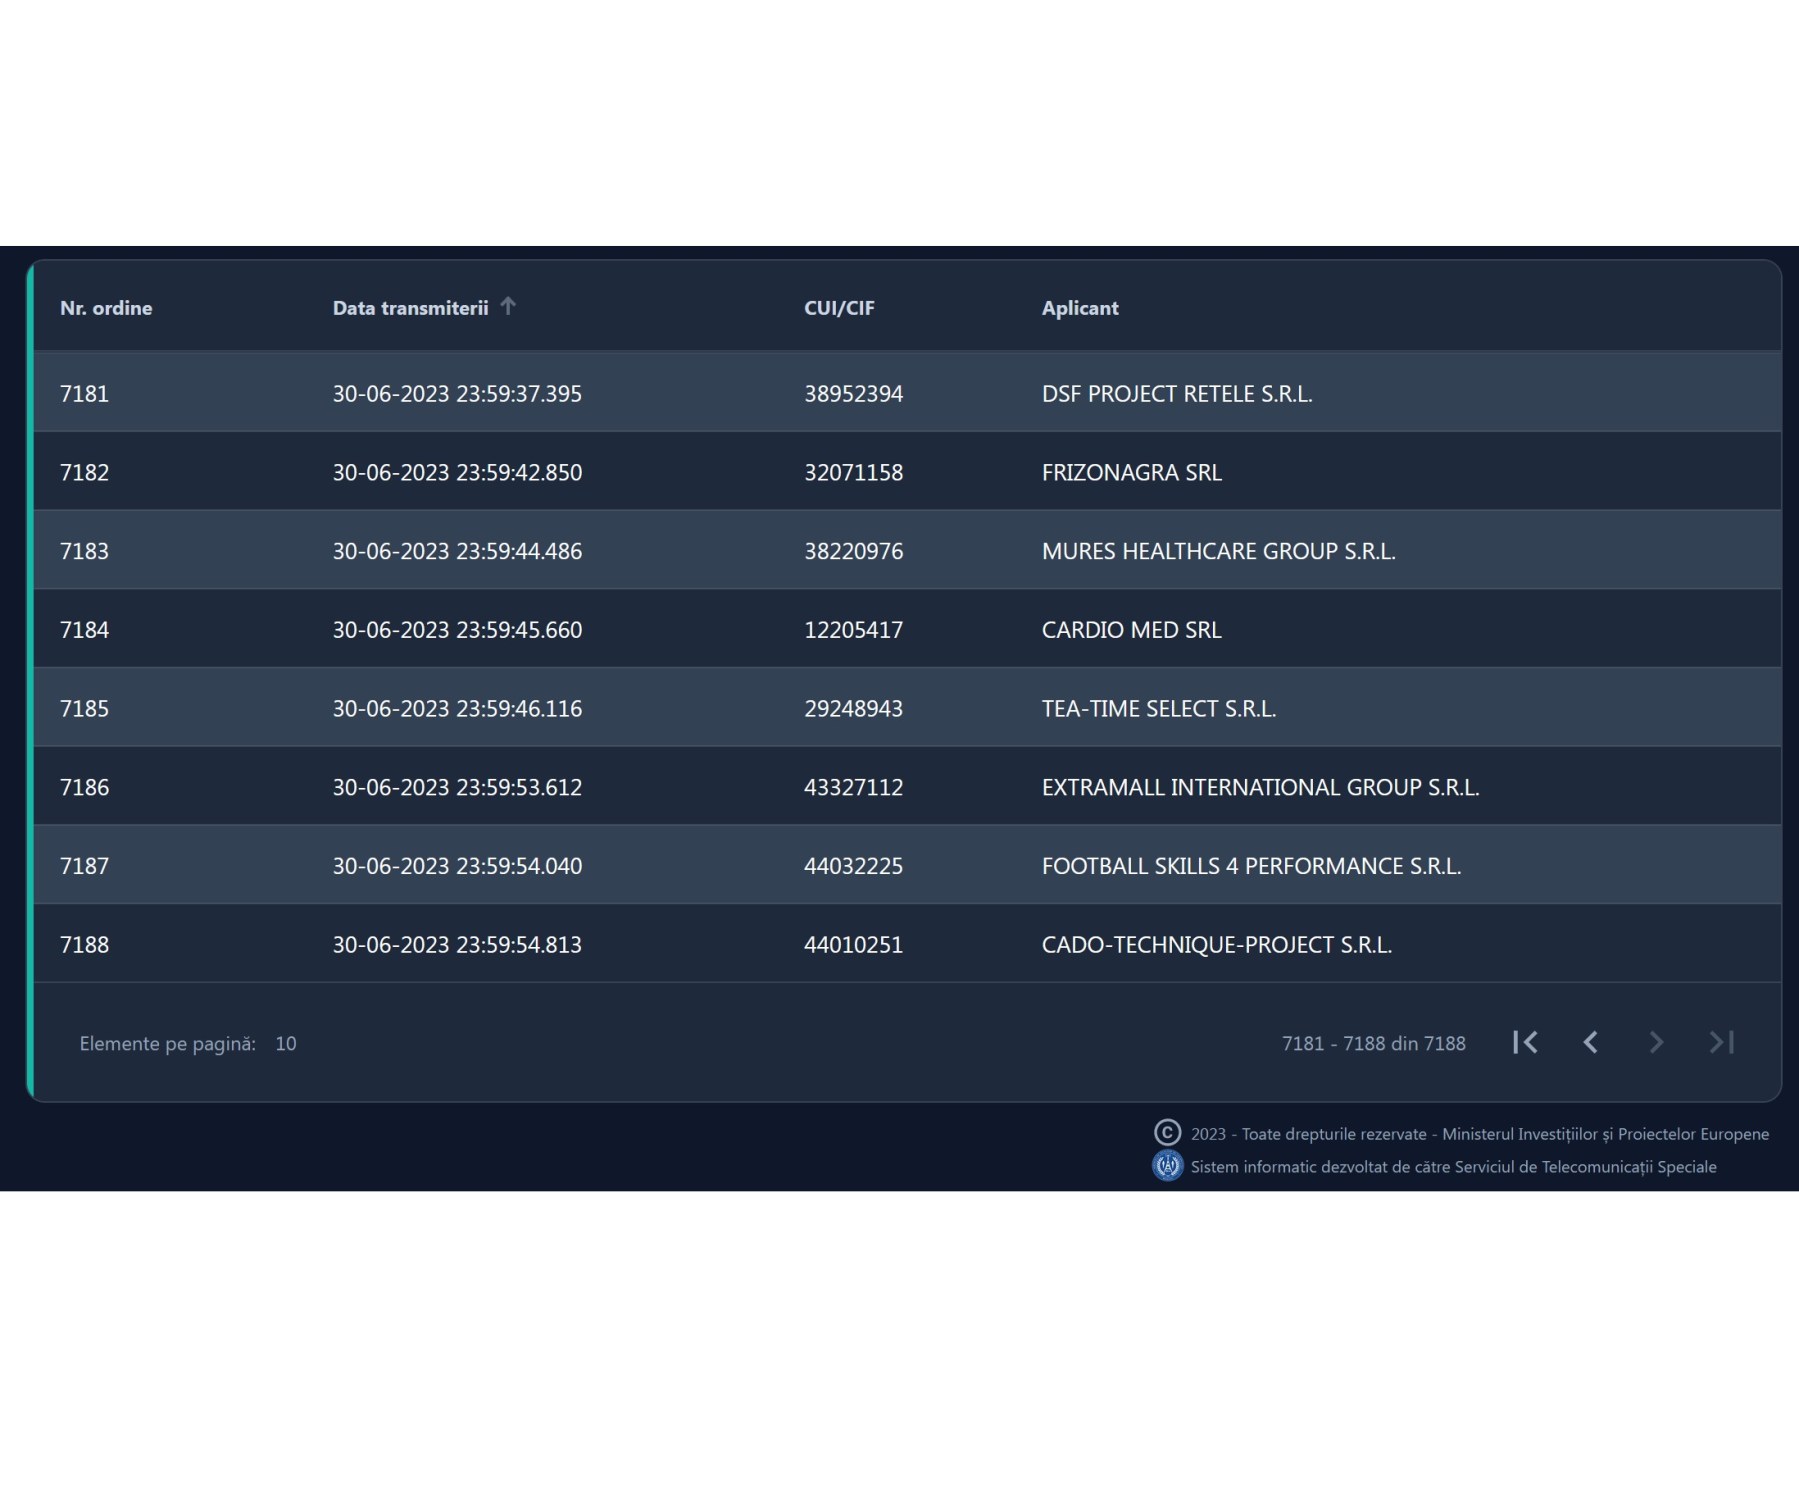This screenshot has width=1799, height=1507.
Task: Select CUI value 38952394
Action: click(x=853, y=394)
